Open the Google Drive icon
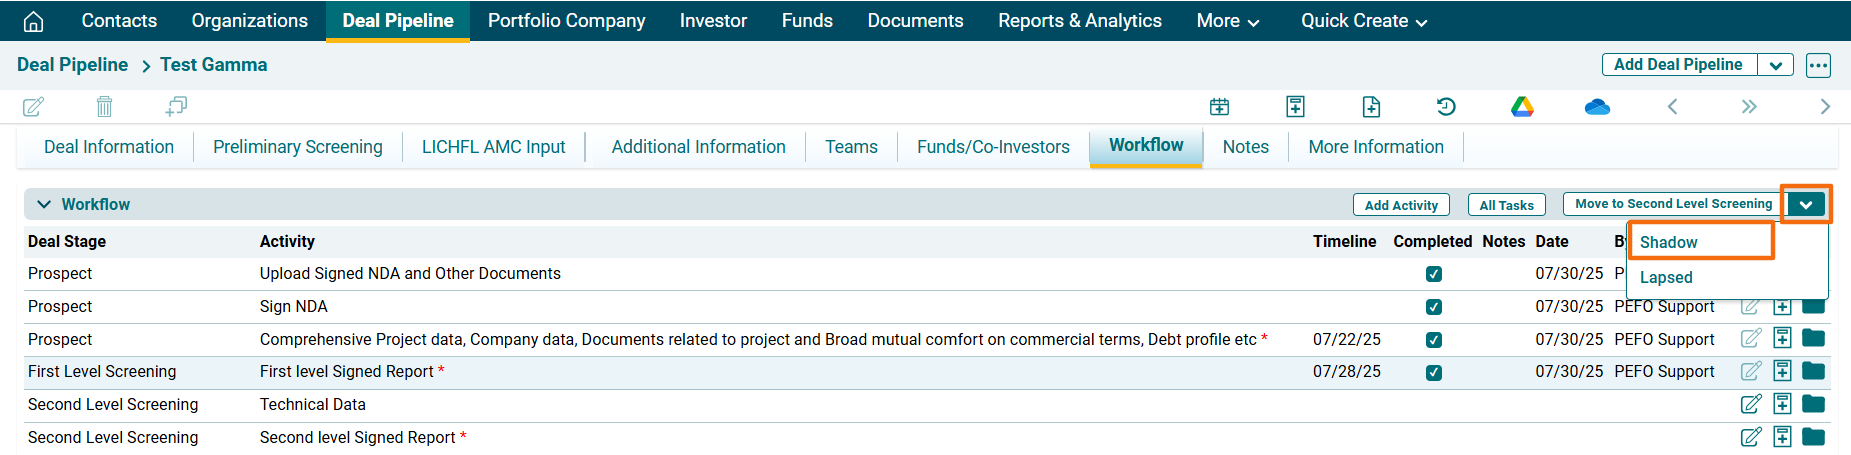This screenshot has height=455, width=1851. pyautogui.click(x=1522, y=106)
